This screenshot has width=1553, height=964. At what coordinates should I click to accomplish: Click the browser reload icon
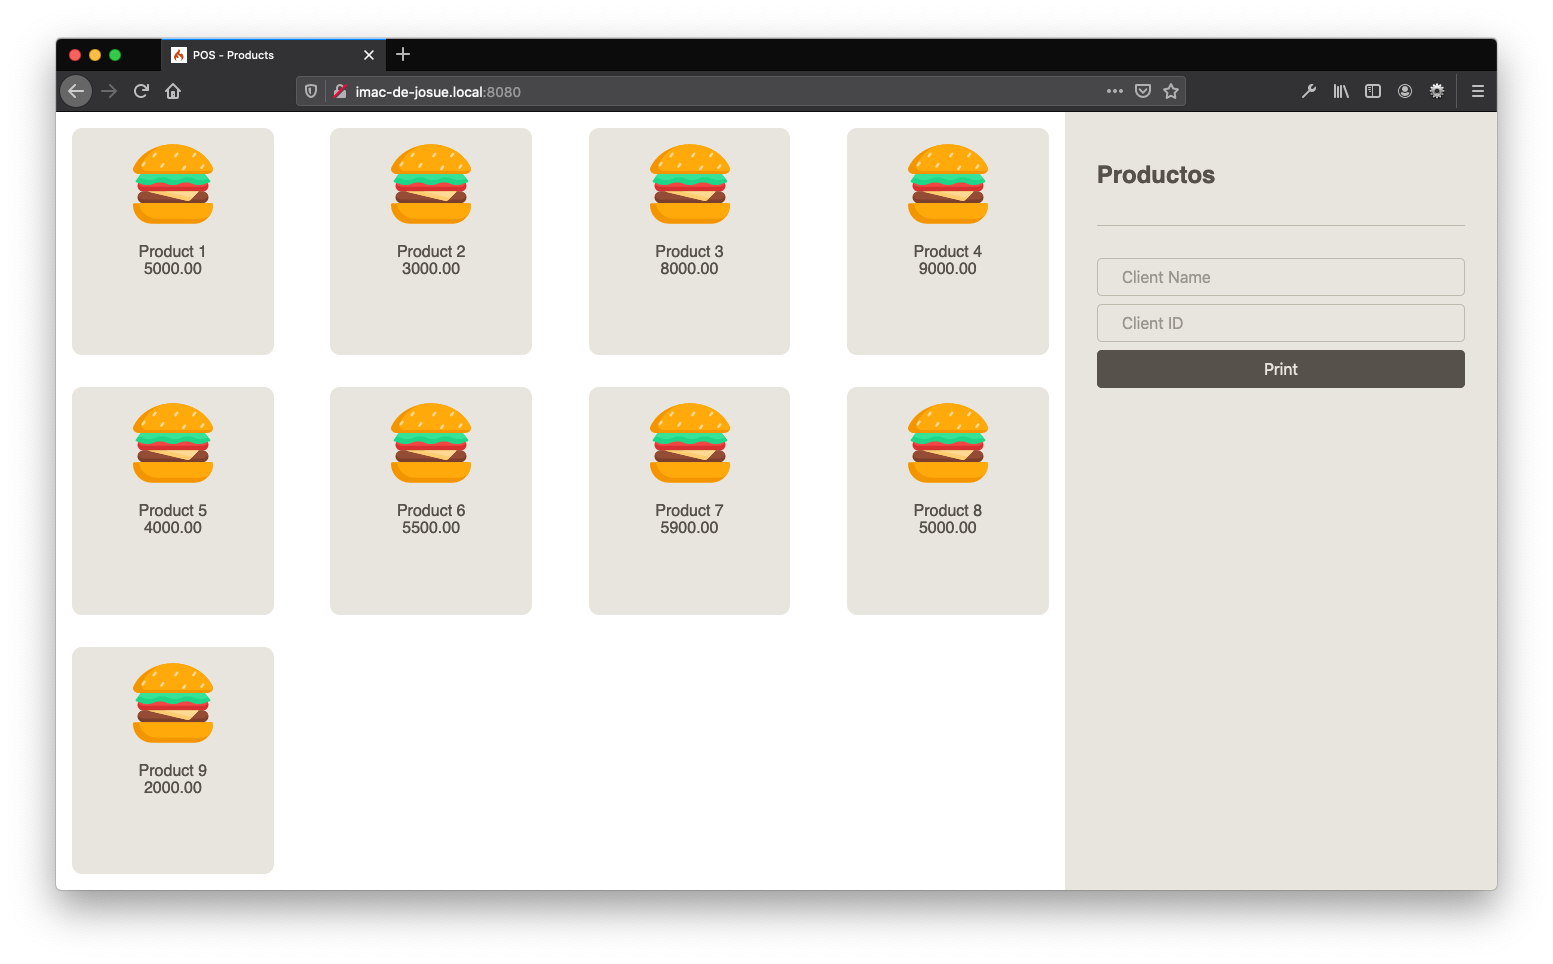(x=141, y=90)
